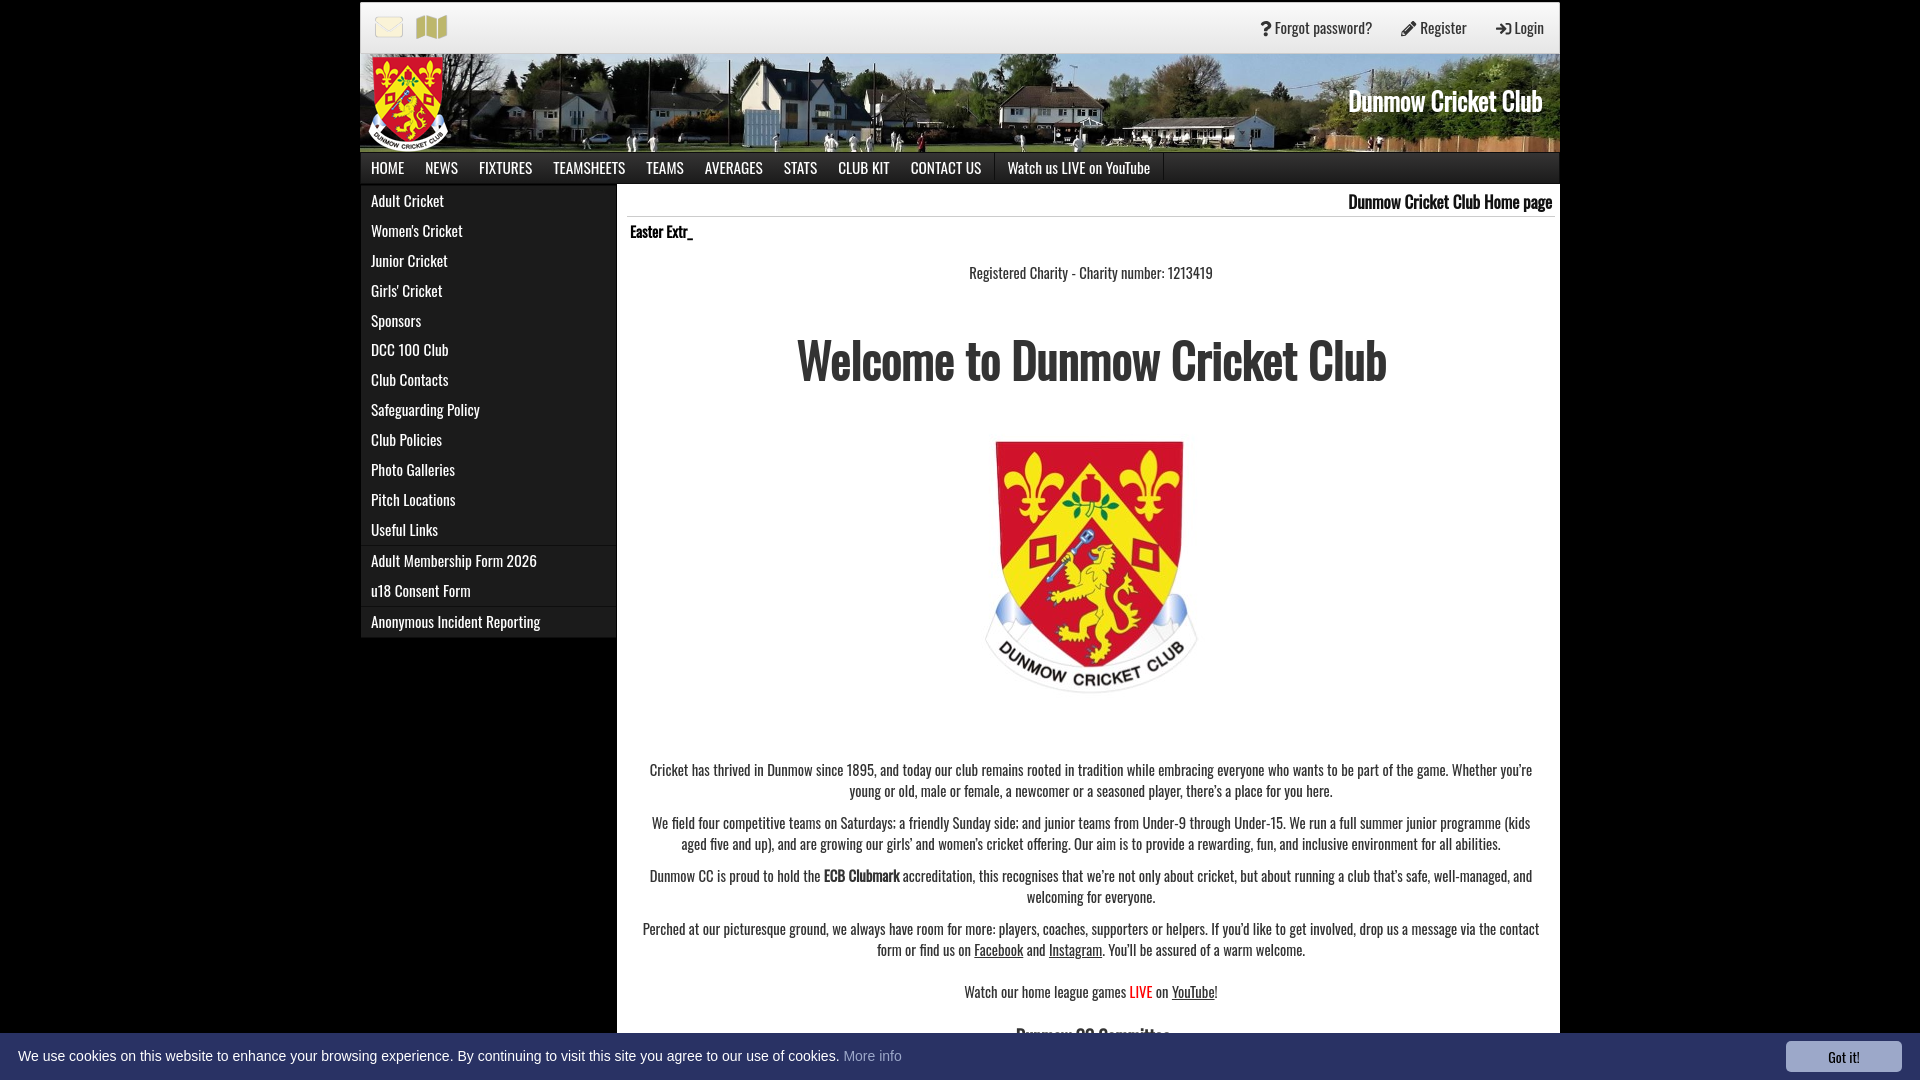
Task: Open Club Policies in sidebar
Action: click(x=488, y=440)
